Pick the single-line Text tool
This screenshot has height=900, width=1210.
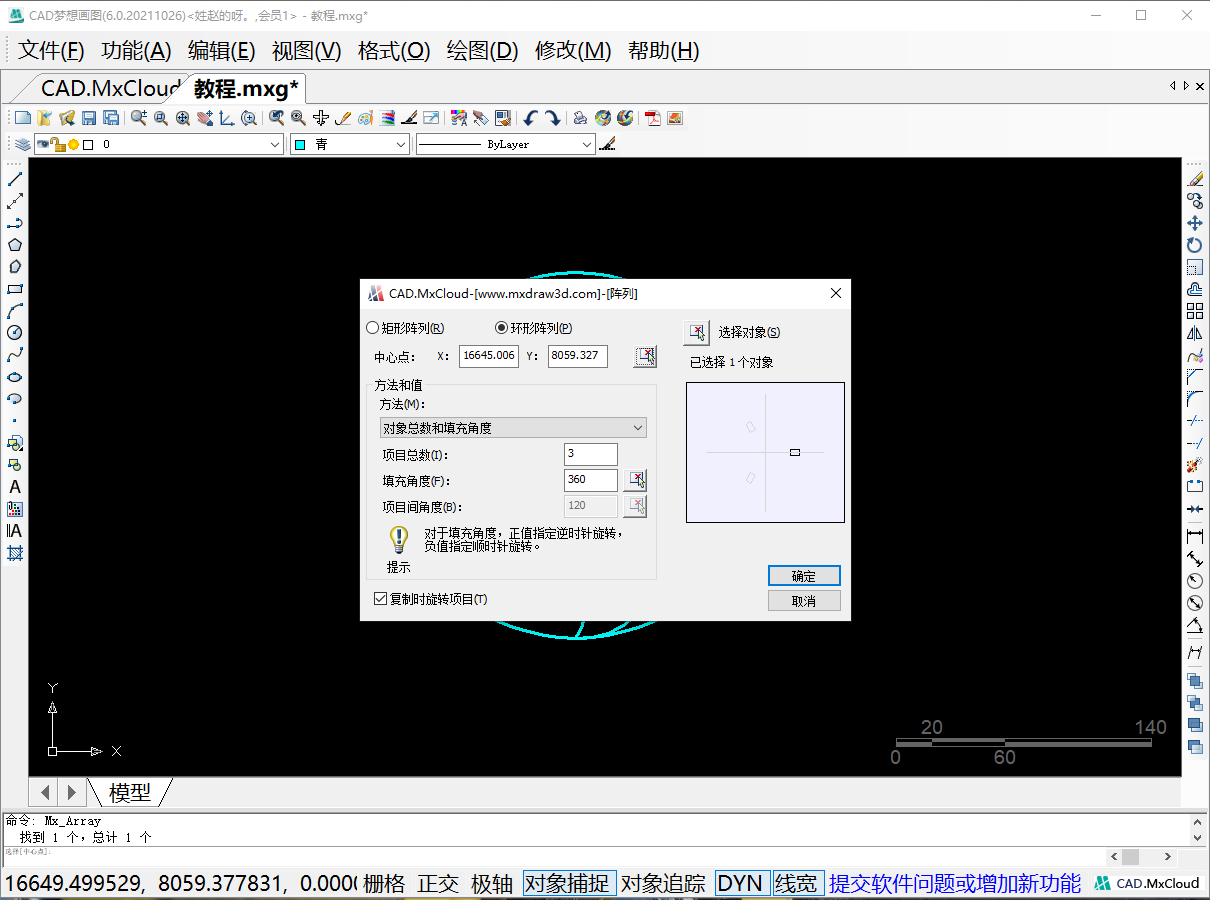[15, 487]
